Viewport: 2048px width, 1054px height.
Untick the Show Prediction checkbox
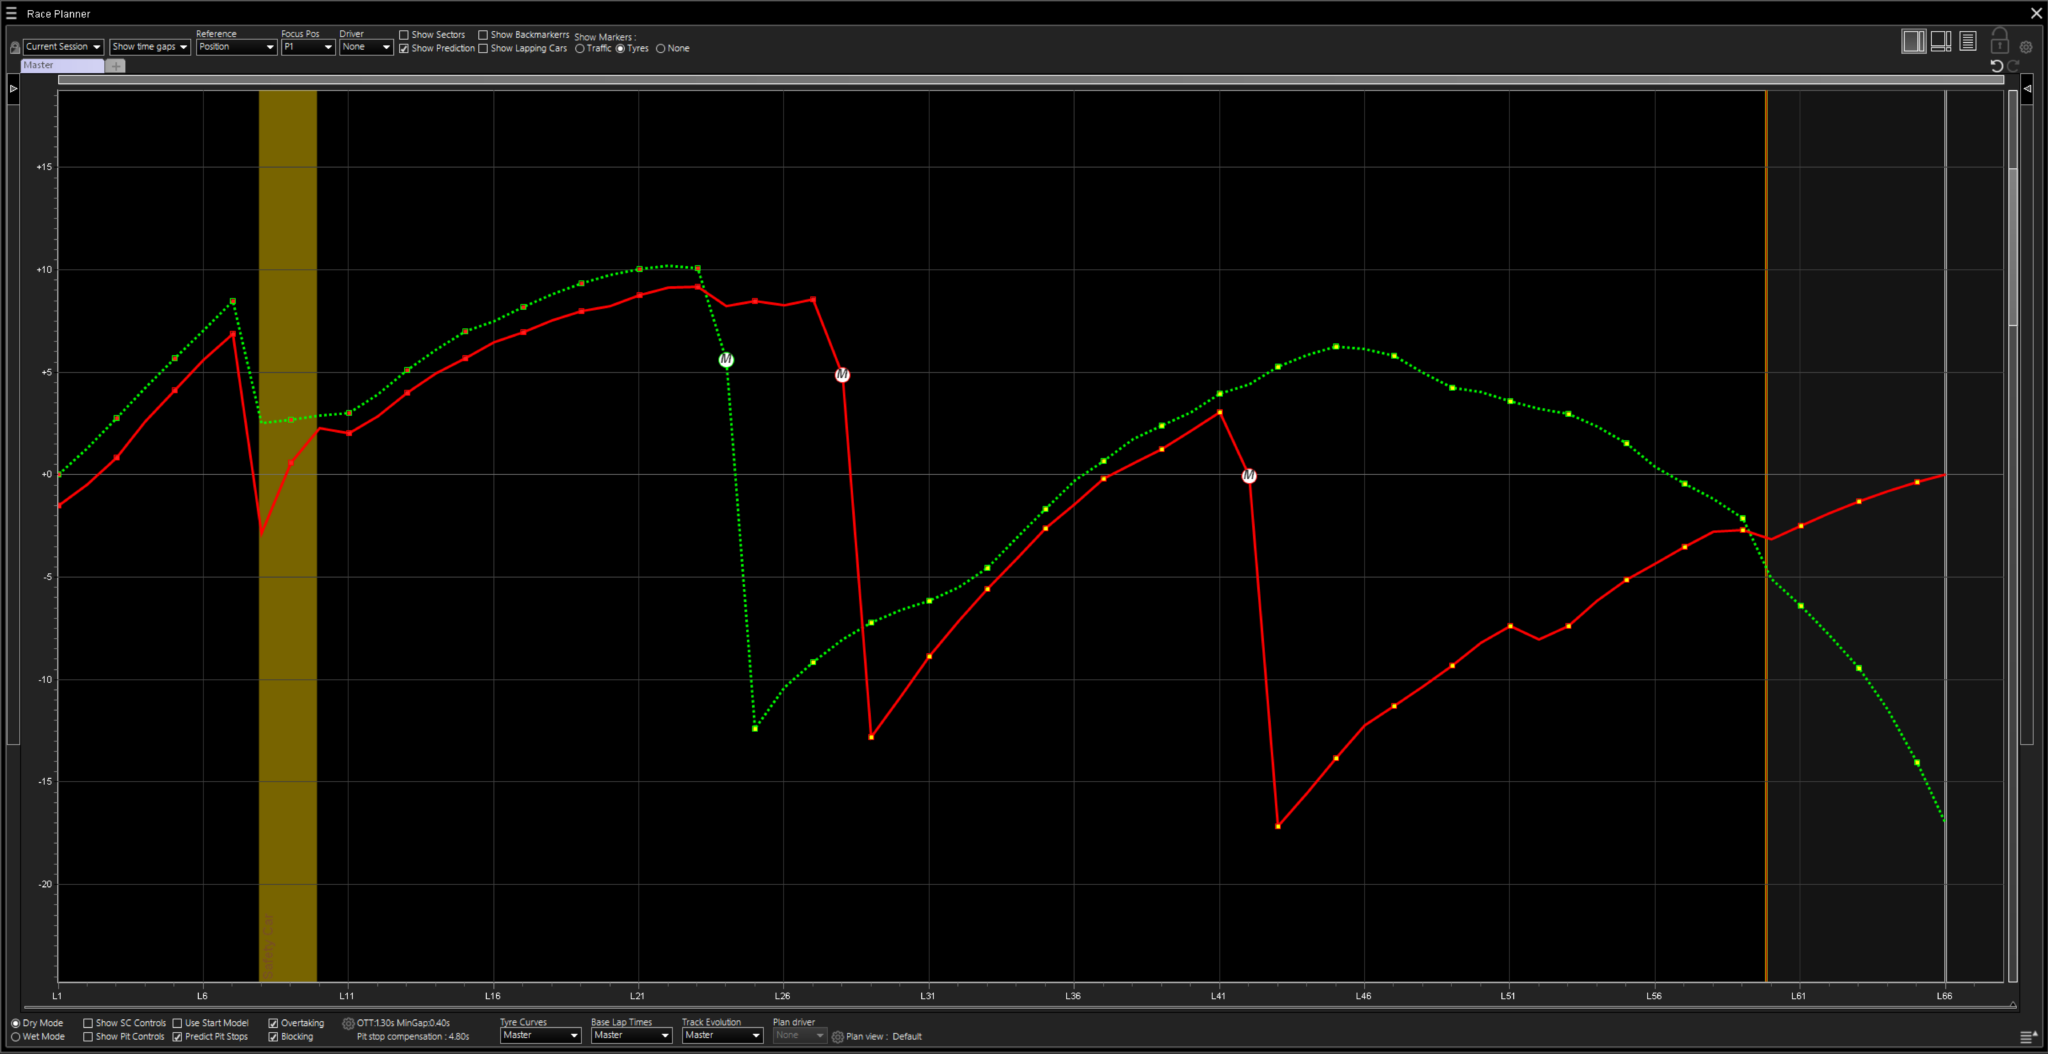point(404,48)
